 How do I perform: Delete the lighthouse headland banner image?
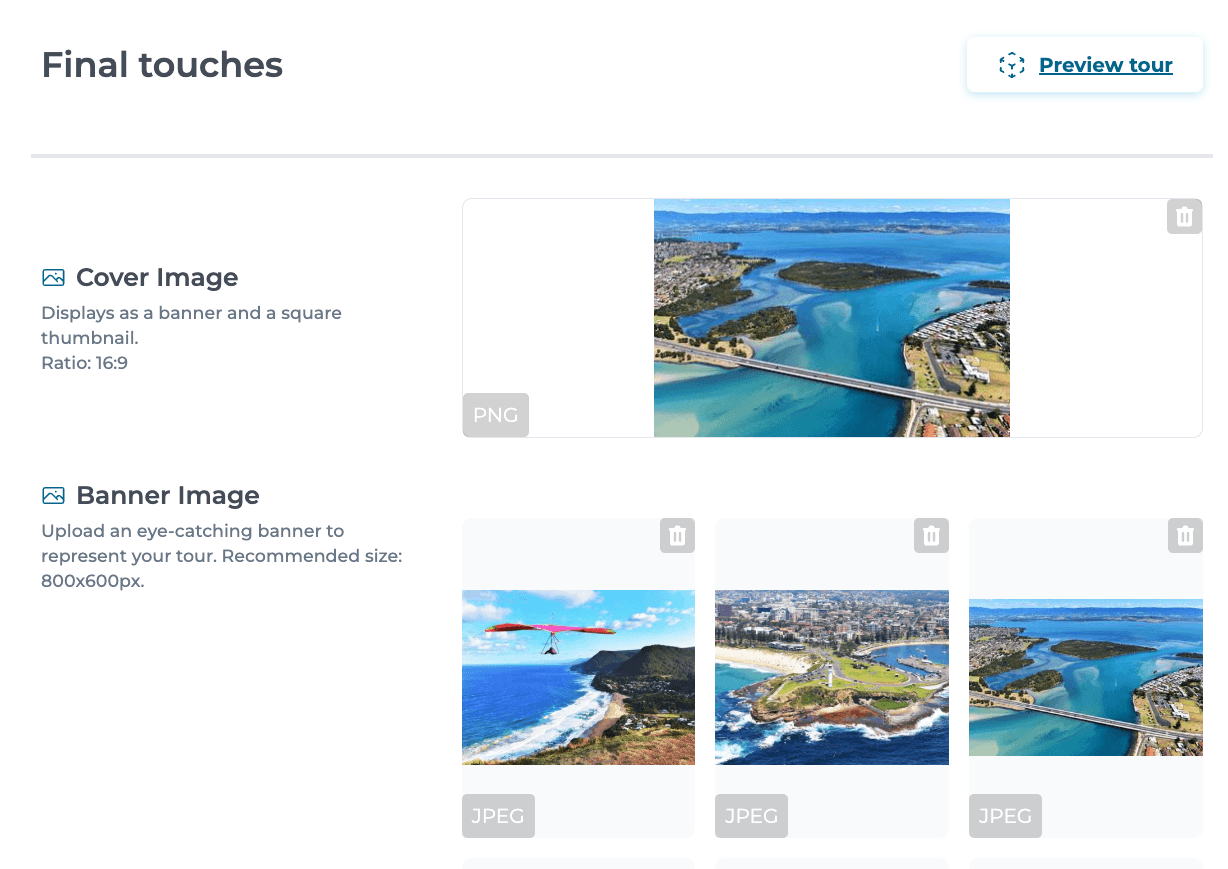pyautogui.click(x=931, y=536)
